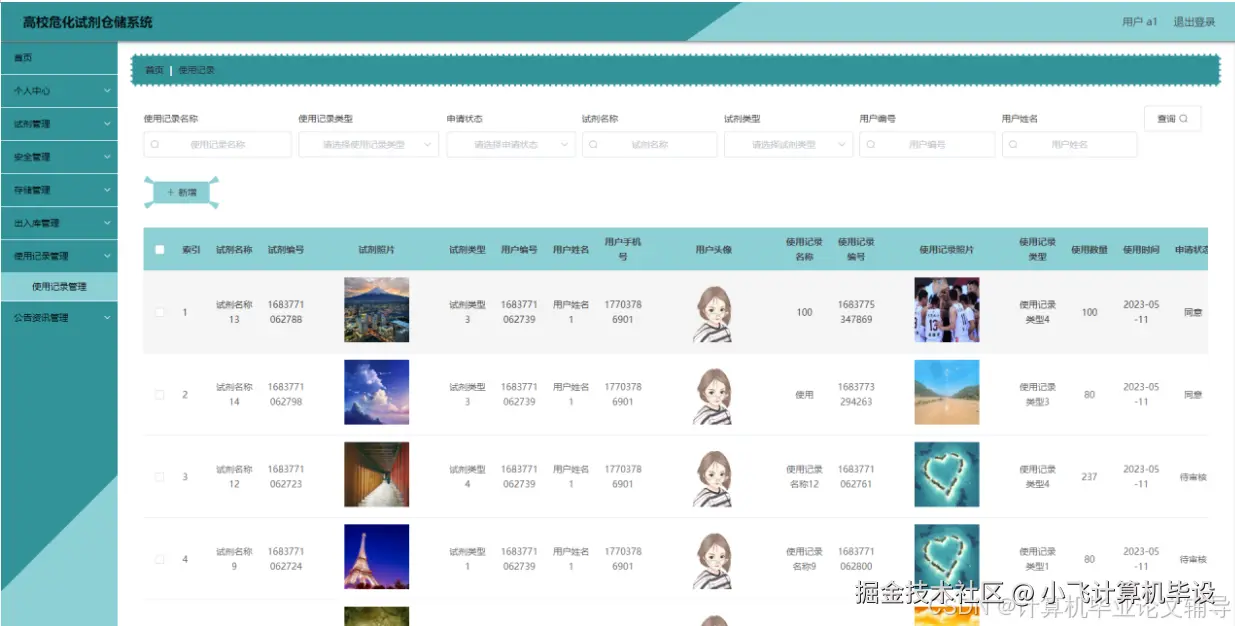Check the checkbox for row 3

pos(159,476)
